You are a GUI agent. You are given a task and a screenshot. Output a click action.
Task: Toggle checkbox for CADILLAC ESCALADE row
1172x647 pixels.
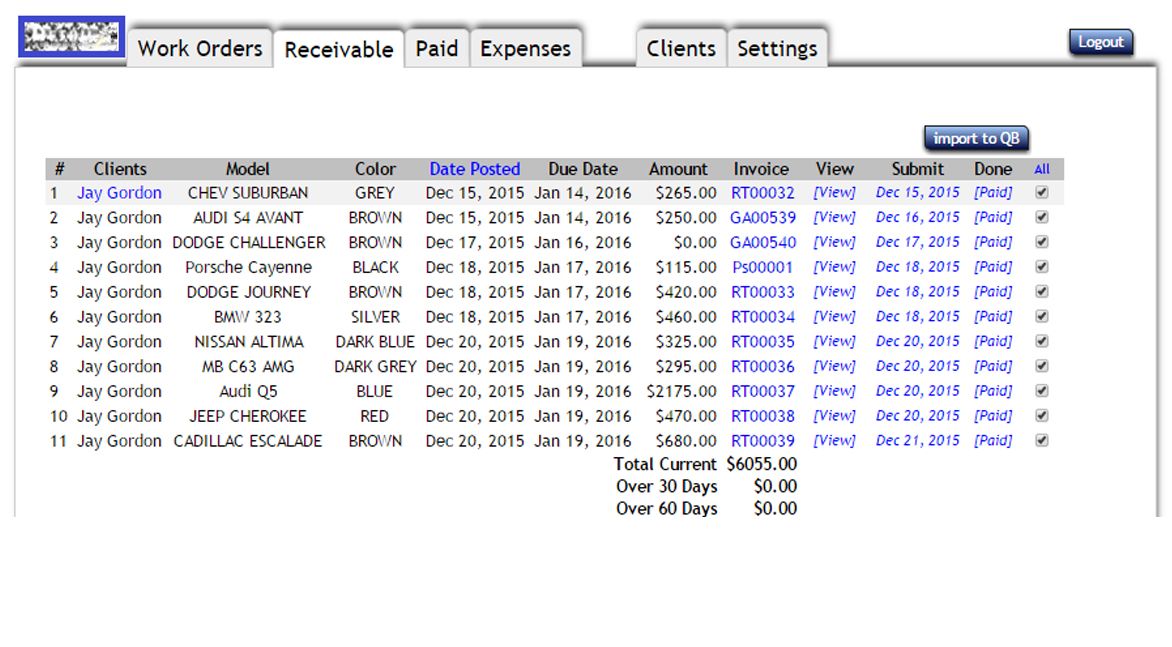[x=1041, y=440]
